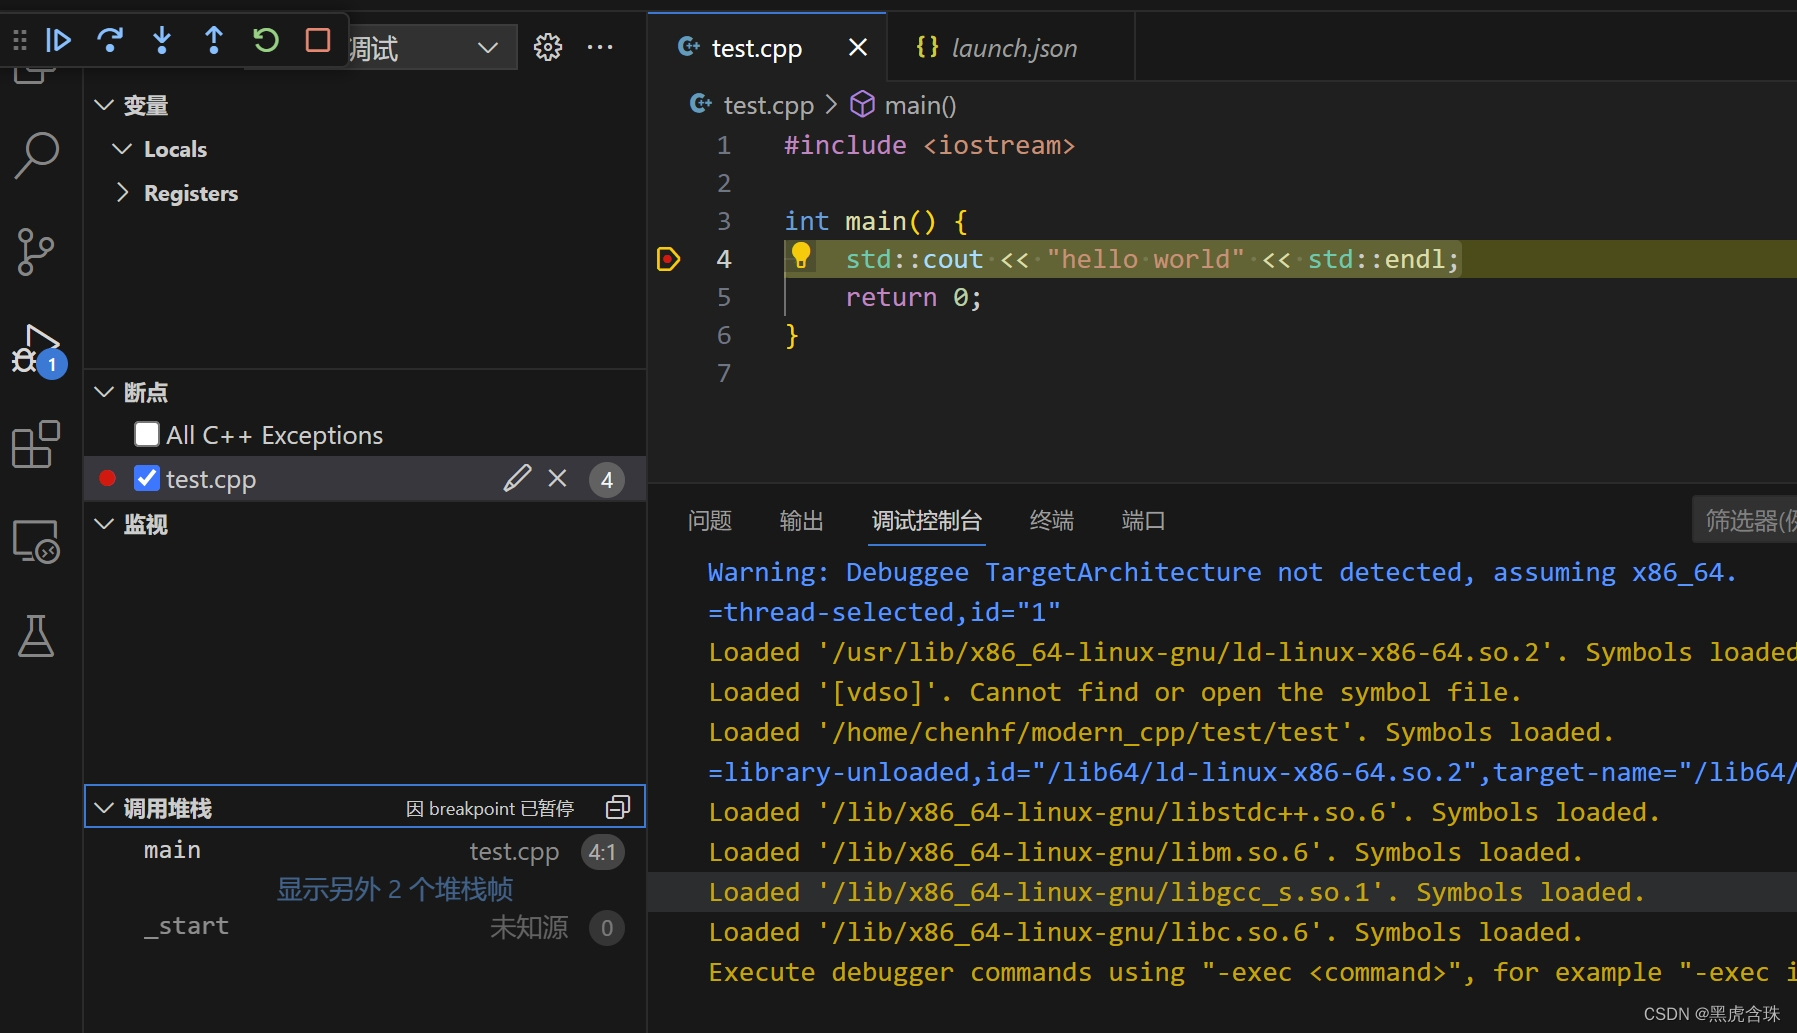Step over the current line
1797x1033 pixels.
point(110,40)
